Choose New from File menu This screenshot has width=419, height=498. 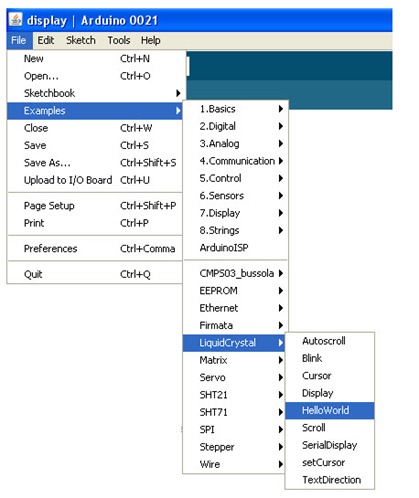(95, 59)
